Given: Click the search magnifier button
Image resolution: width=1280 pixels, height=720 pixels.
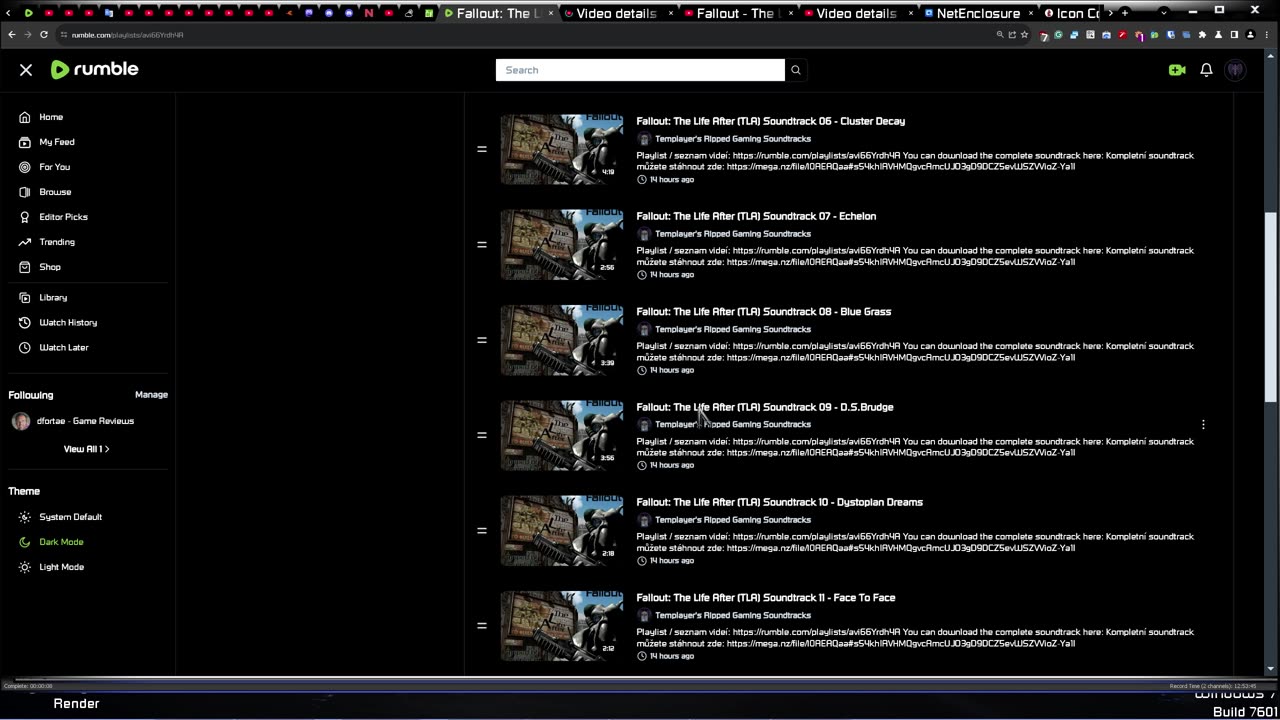Looking at the screenshot, I should [x=796, y=70].
